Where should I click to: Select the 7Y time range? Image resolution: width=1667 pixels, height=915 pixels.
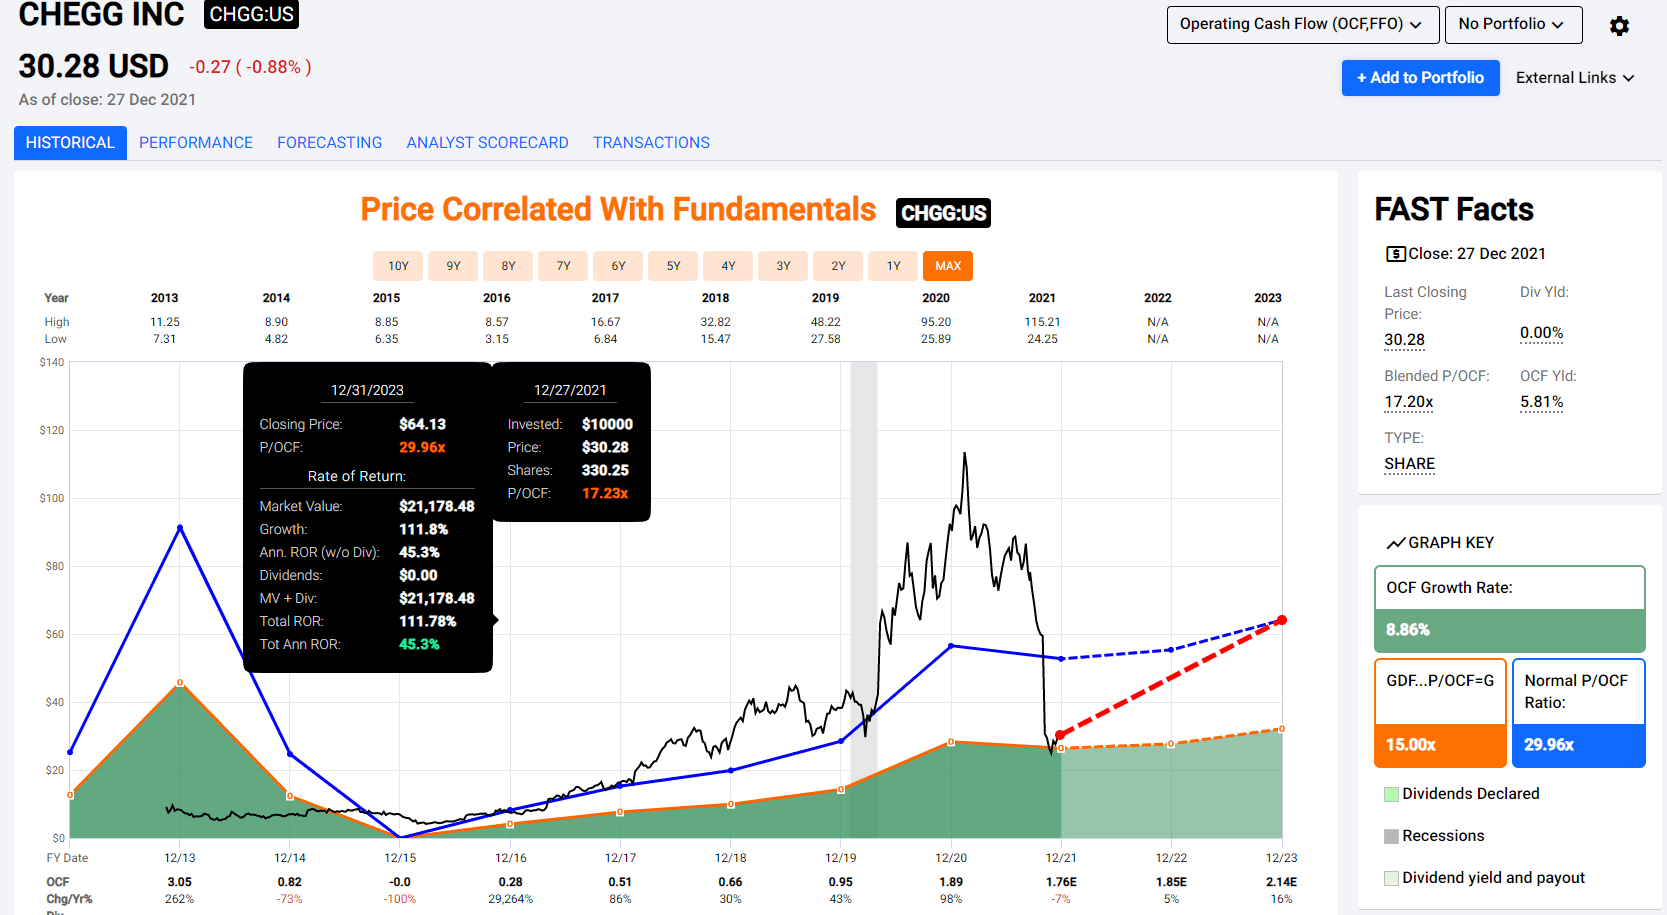tap(563, 266)
